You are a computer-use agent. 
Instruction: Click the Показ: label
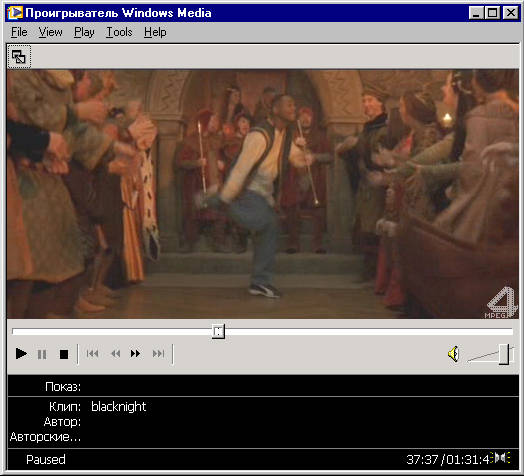point(63,386)
